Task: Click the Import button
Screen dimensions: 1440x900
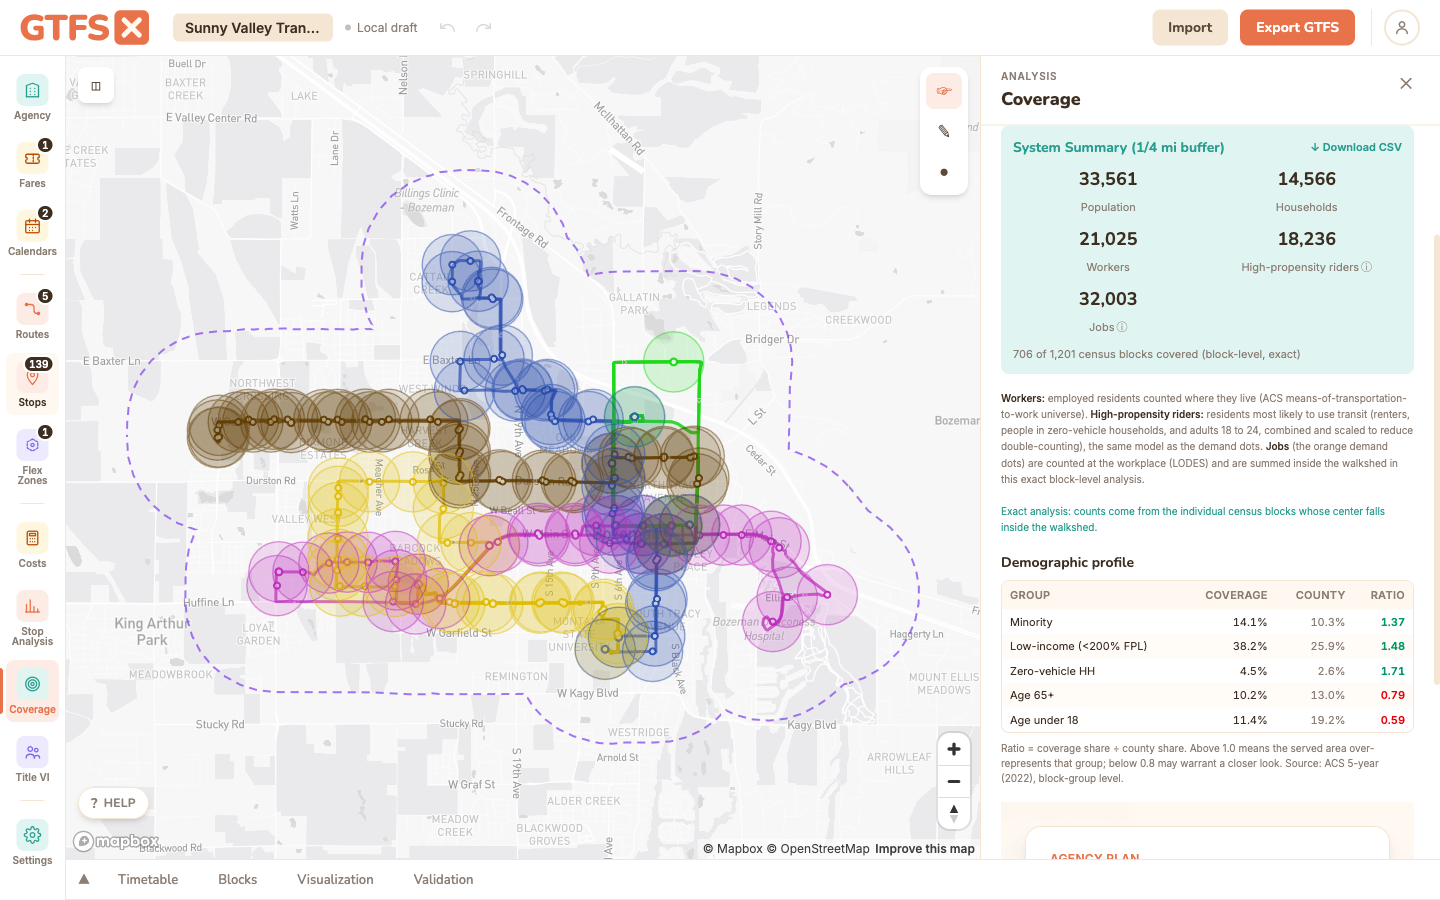Action: pos(1190,28)
